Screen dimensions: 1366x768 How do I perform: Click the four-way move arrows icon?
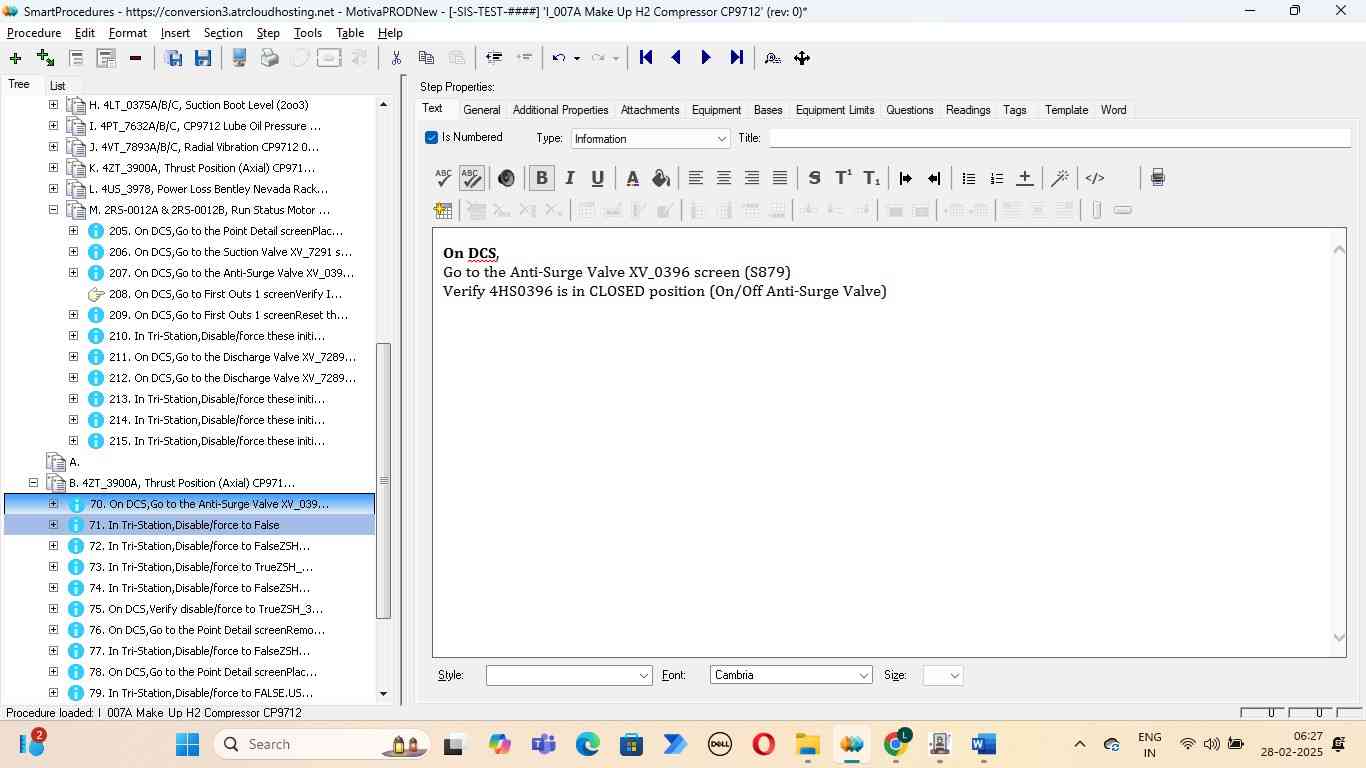coord(802,58)
